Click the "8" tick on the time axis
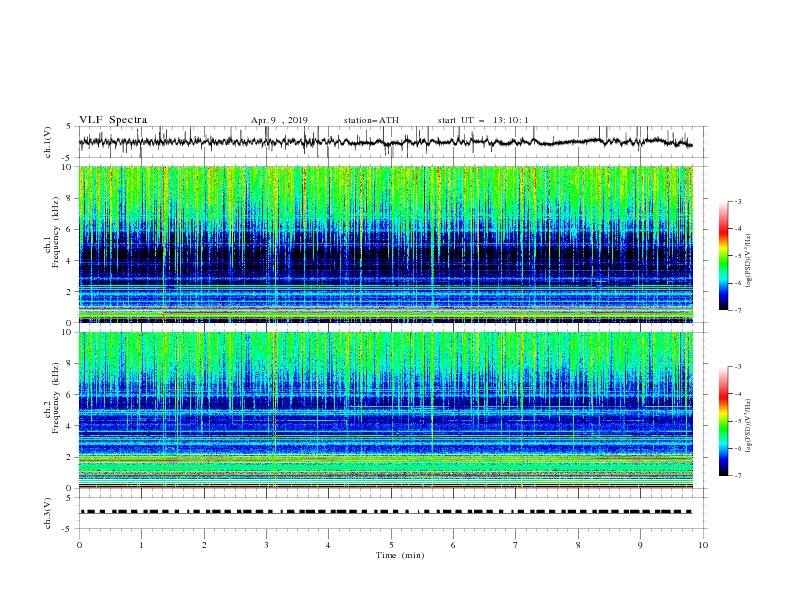 click(578, 545)
